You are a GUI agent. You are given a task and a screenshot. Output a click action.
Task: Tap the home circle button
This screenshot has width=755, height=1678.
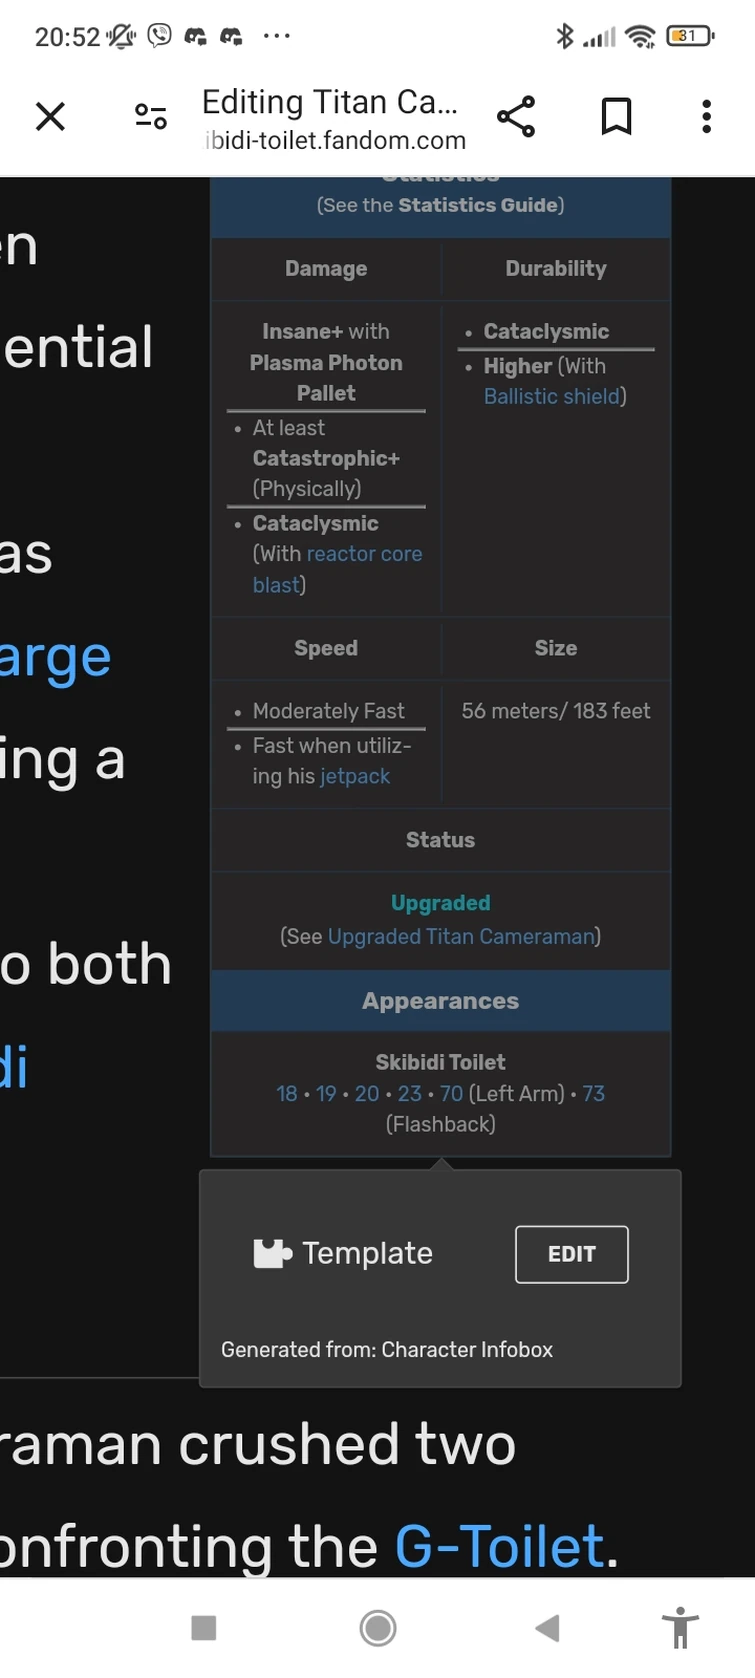(377, 1628)
